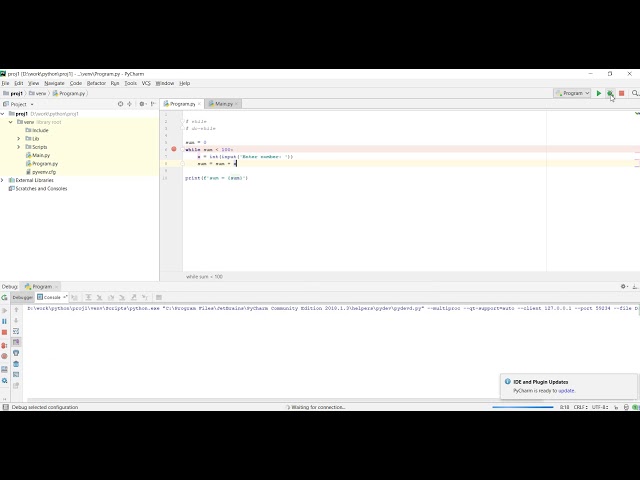Select Main.py in the project tree

(38, 155)
